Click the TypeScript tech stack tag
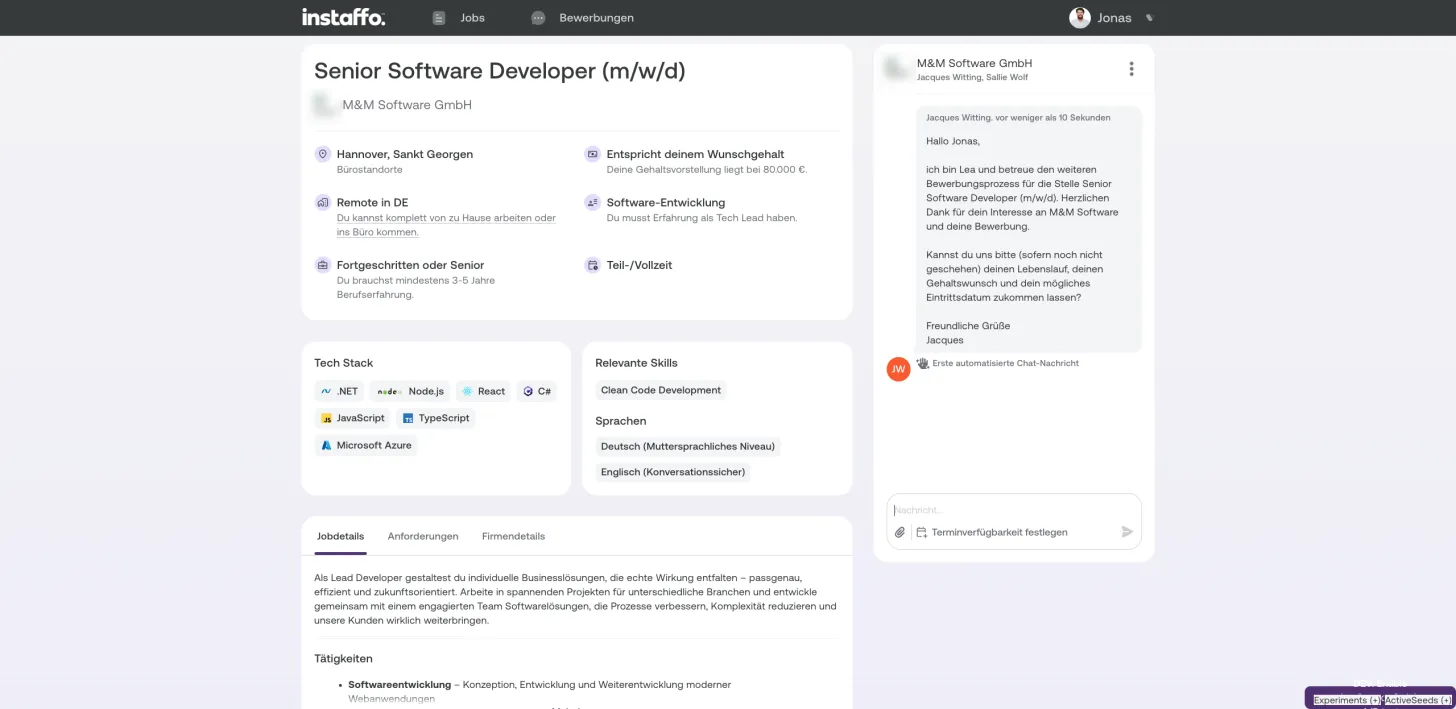This screenshot has width=1456, height=709. click(x=435, y=418)
